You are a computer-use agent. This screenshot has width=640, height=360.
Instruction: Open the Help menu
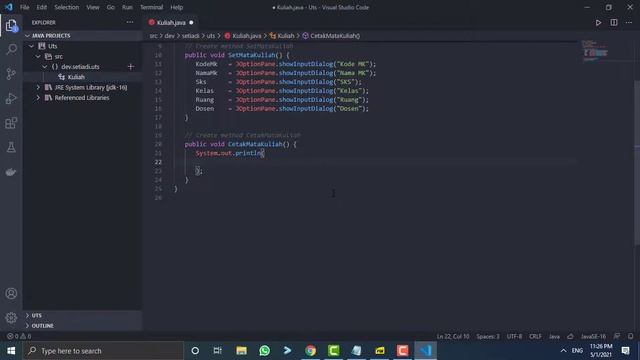[x=176, y=7]
